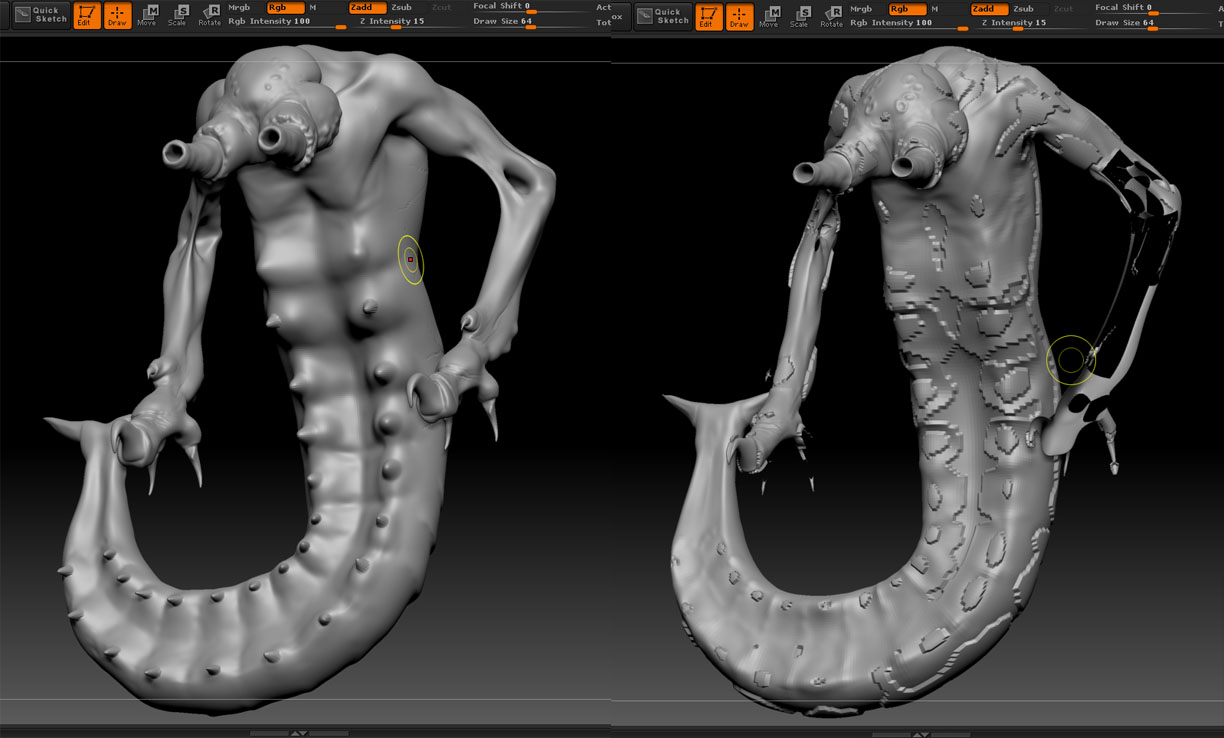Select the Rotate tool icon

[208, 14]
